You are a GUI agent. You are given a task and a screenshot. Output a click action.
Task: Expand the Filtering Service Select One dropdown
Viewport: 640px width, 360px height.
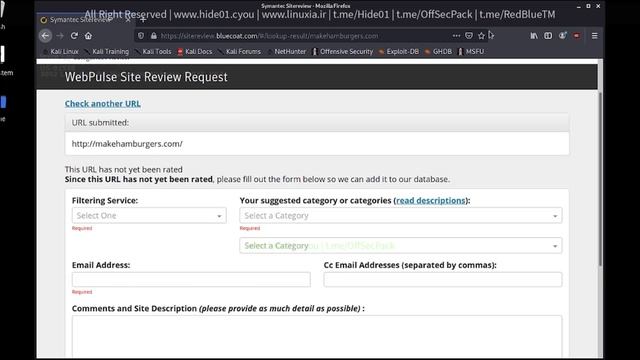tap(149, 216)
